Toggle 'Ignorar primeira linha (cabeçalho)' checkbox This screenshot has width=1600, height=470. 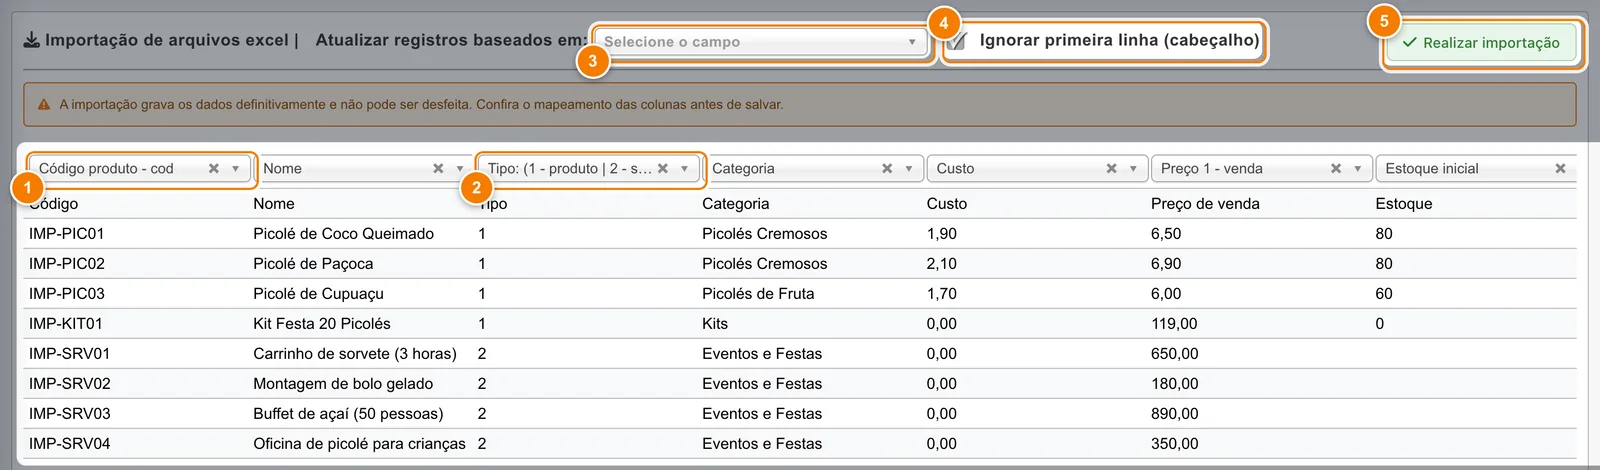tap(957, 41)
